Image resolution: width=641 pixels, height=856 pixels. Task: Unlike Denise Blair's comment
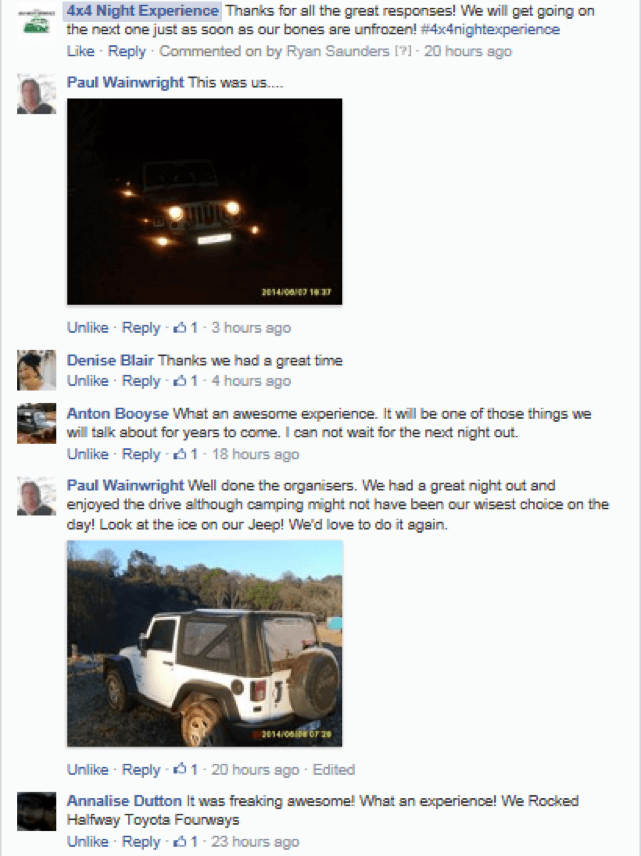coord(87,381)
